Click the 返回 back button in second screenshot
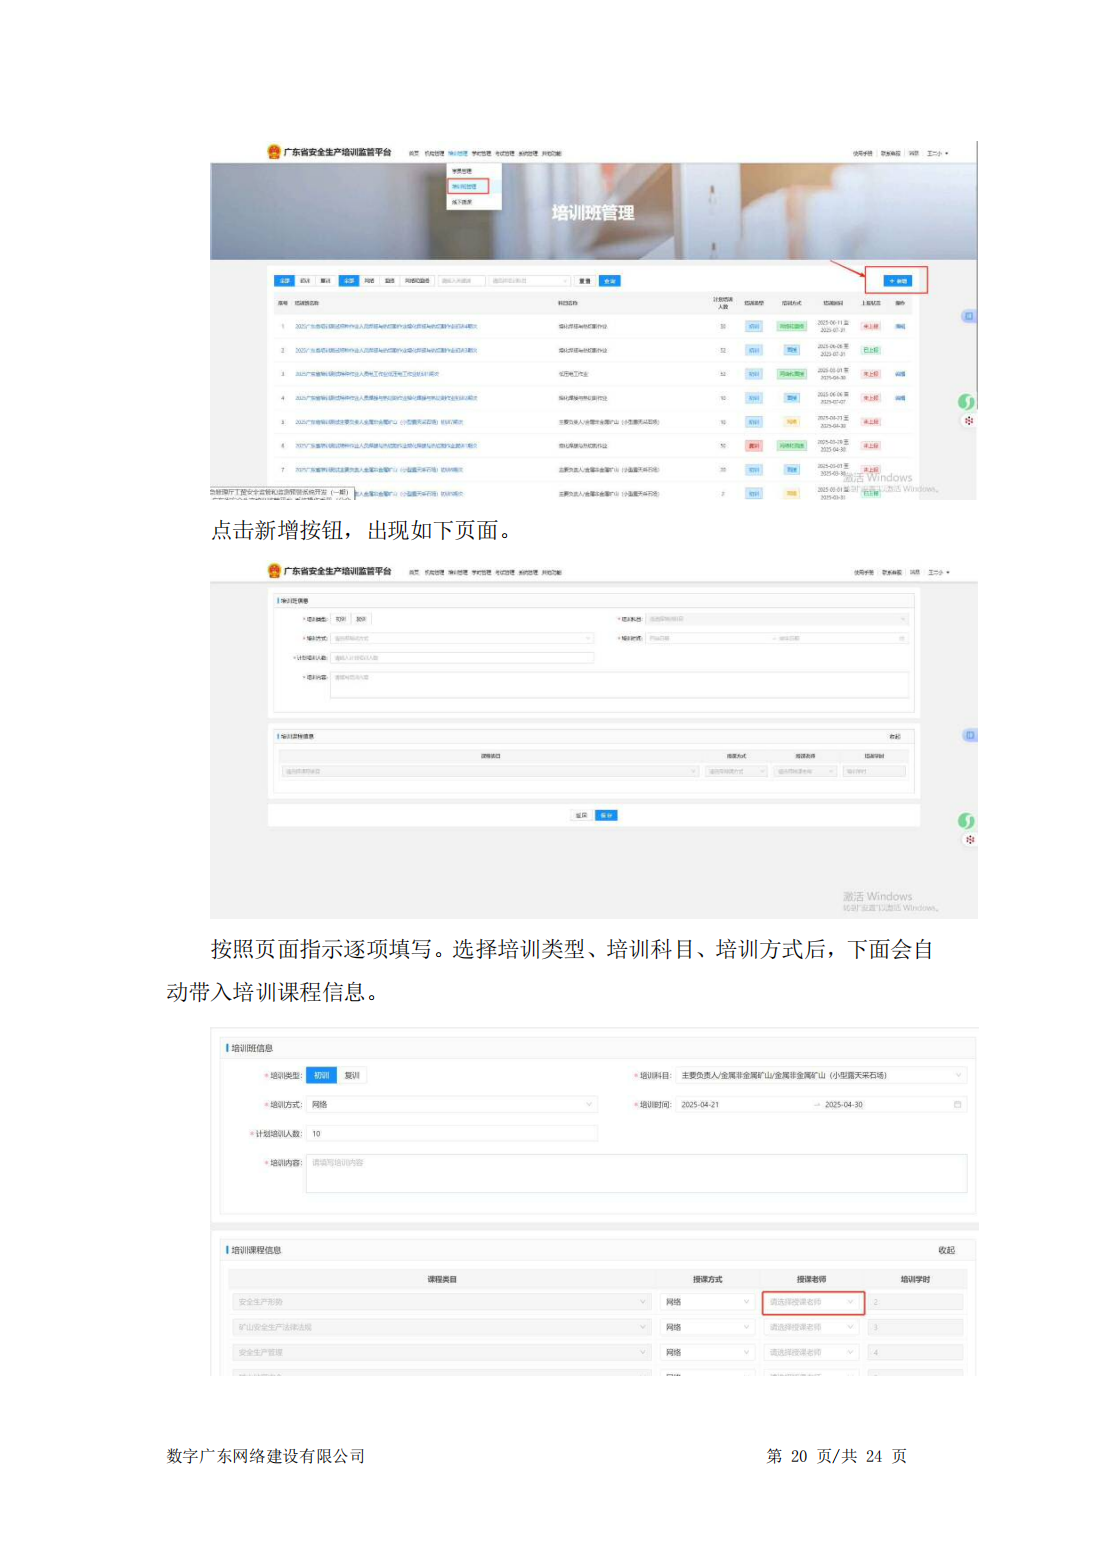The width and height of the screenshot is (1102, 1559). coord(582,815)
